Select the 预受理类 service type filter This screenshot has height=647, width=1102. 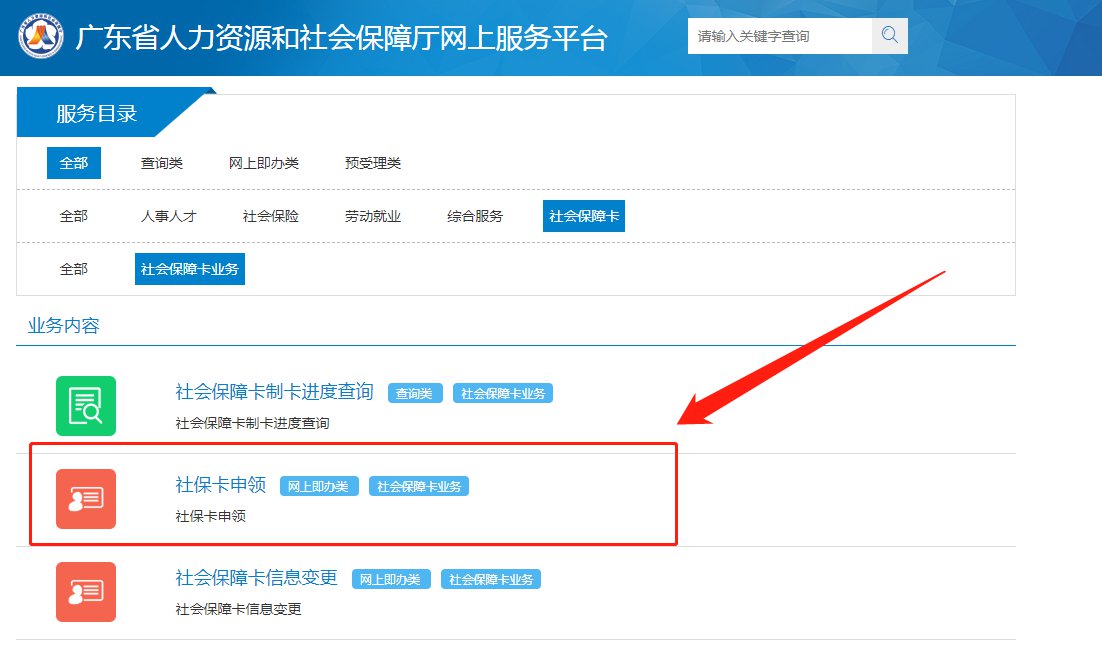coord(373,163)
